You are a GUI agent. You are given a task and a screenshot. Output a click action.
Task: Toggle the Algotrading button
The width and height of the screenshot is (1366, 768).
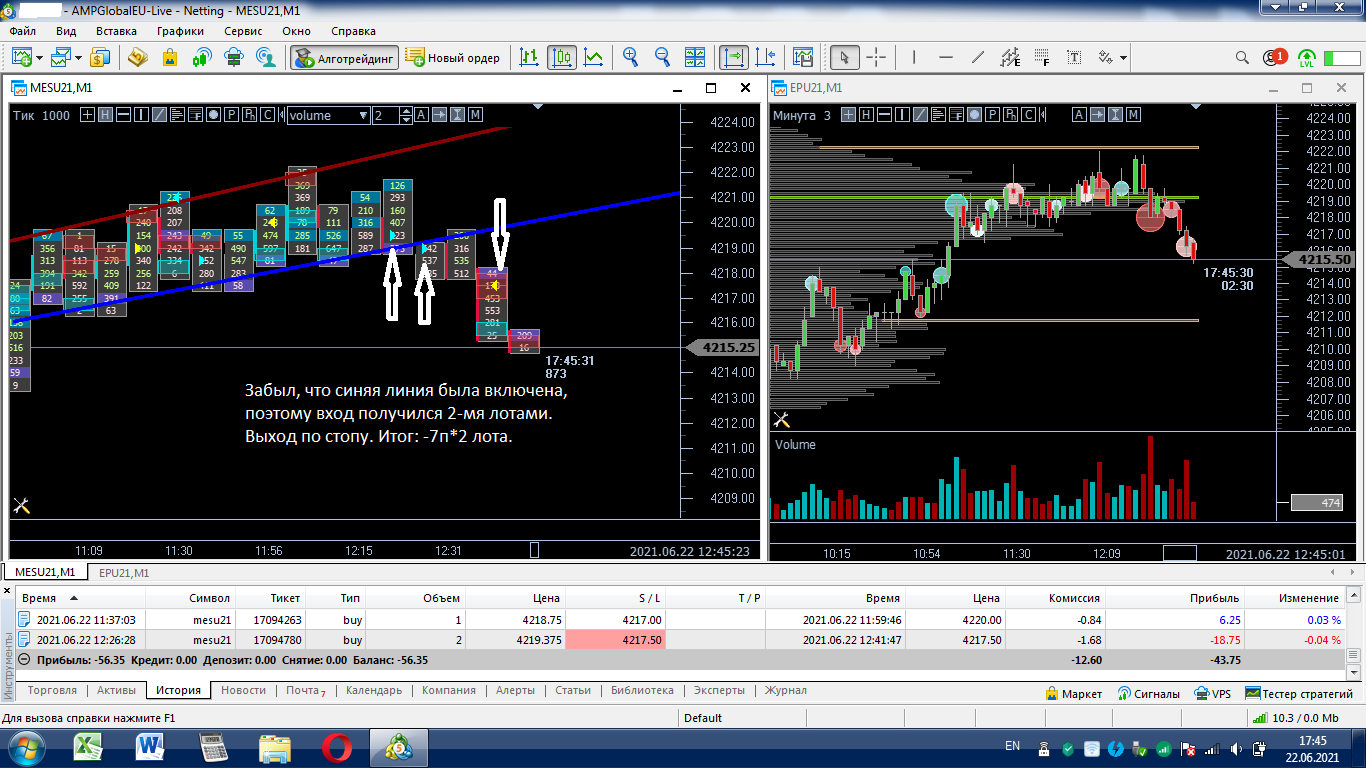(345, 57)
